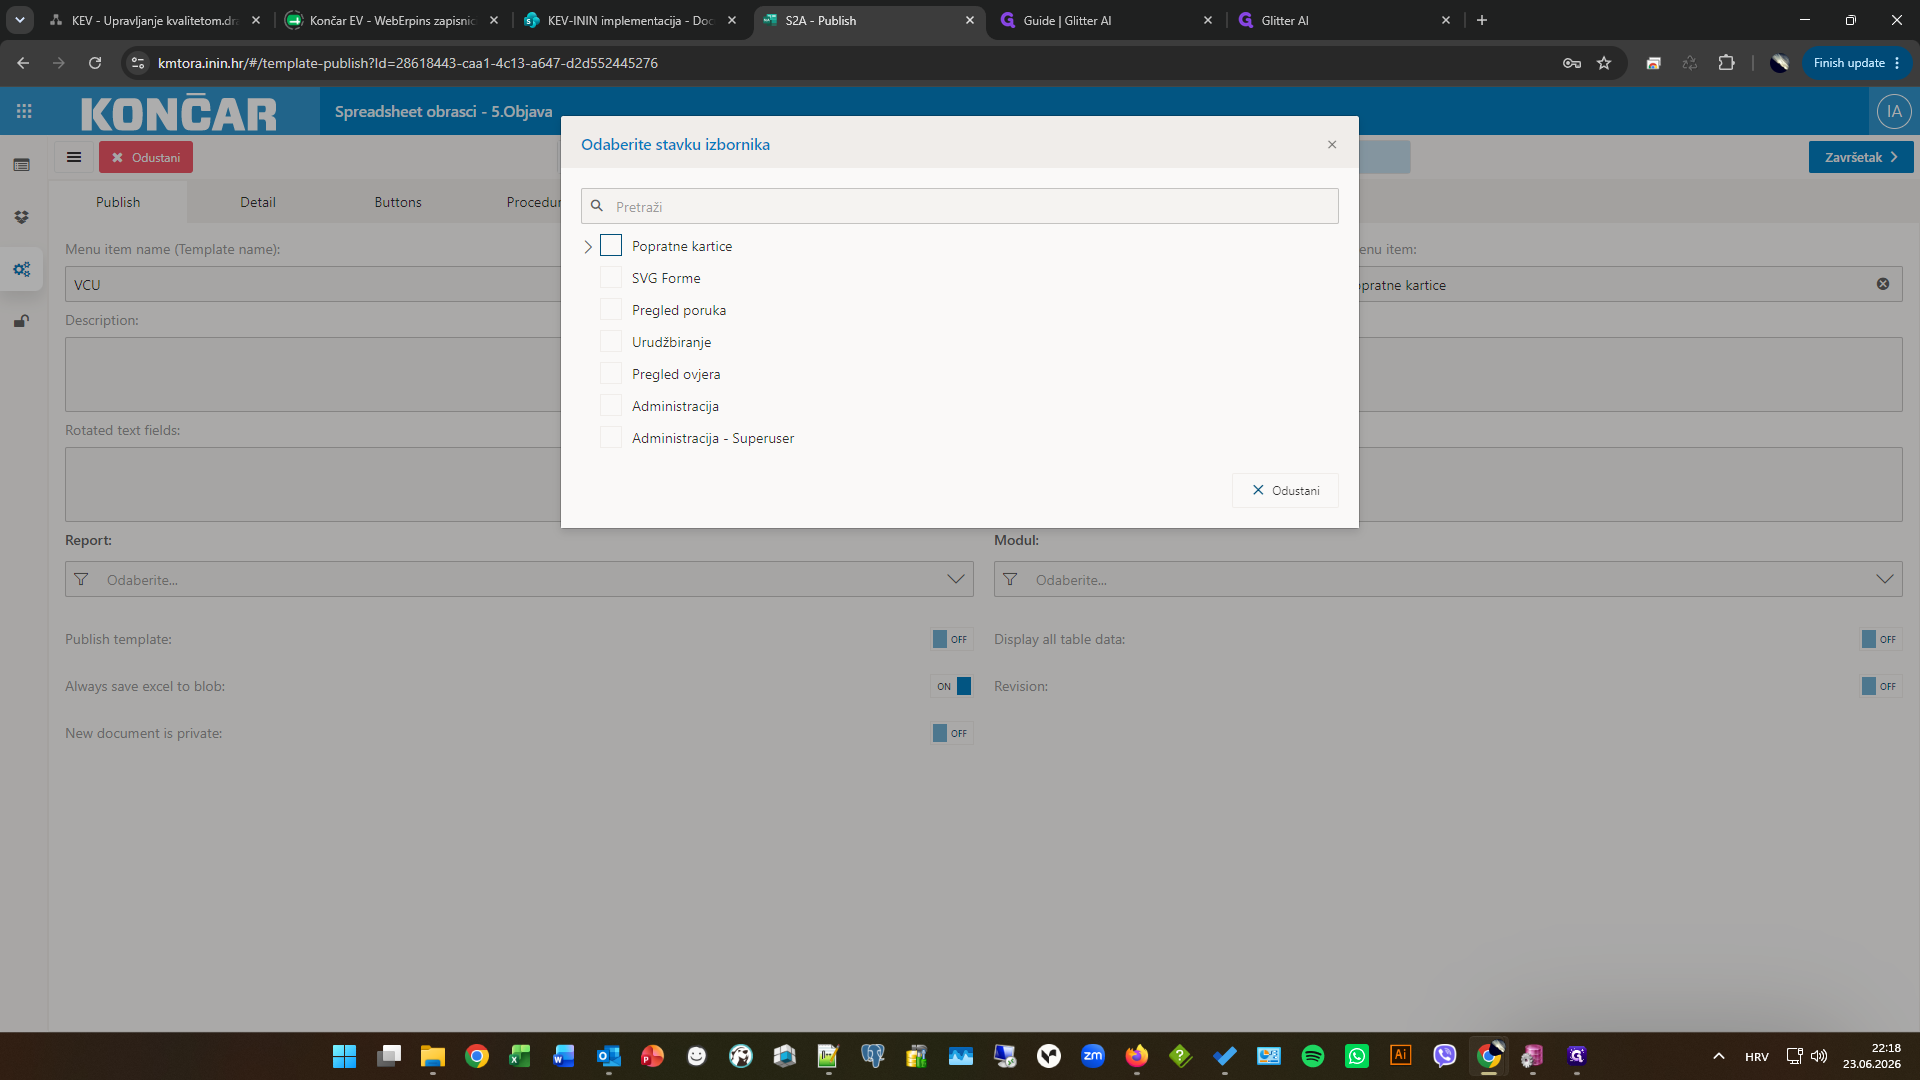
Task: Open the browser extensions puzzle icon
Action: coord(1726,63)
